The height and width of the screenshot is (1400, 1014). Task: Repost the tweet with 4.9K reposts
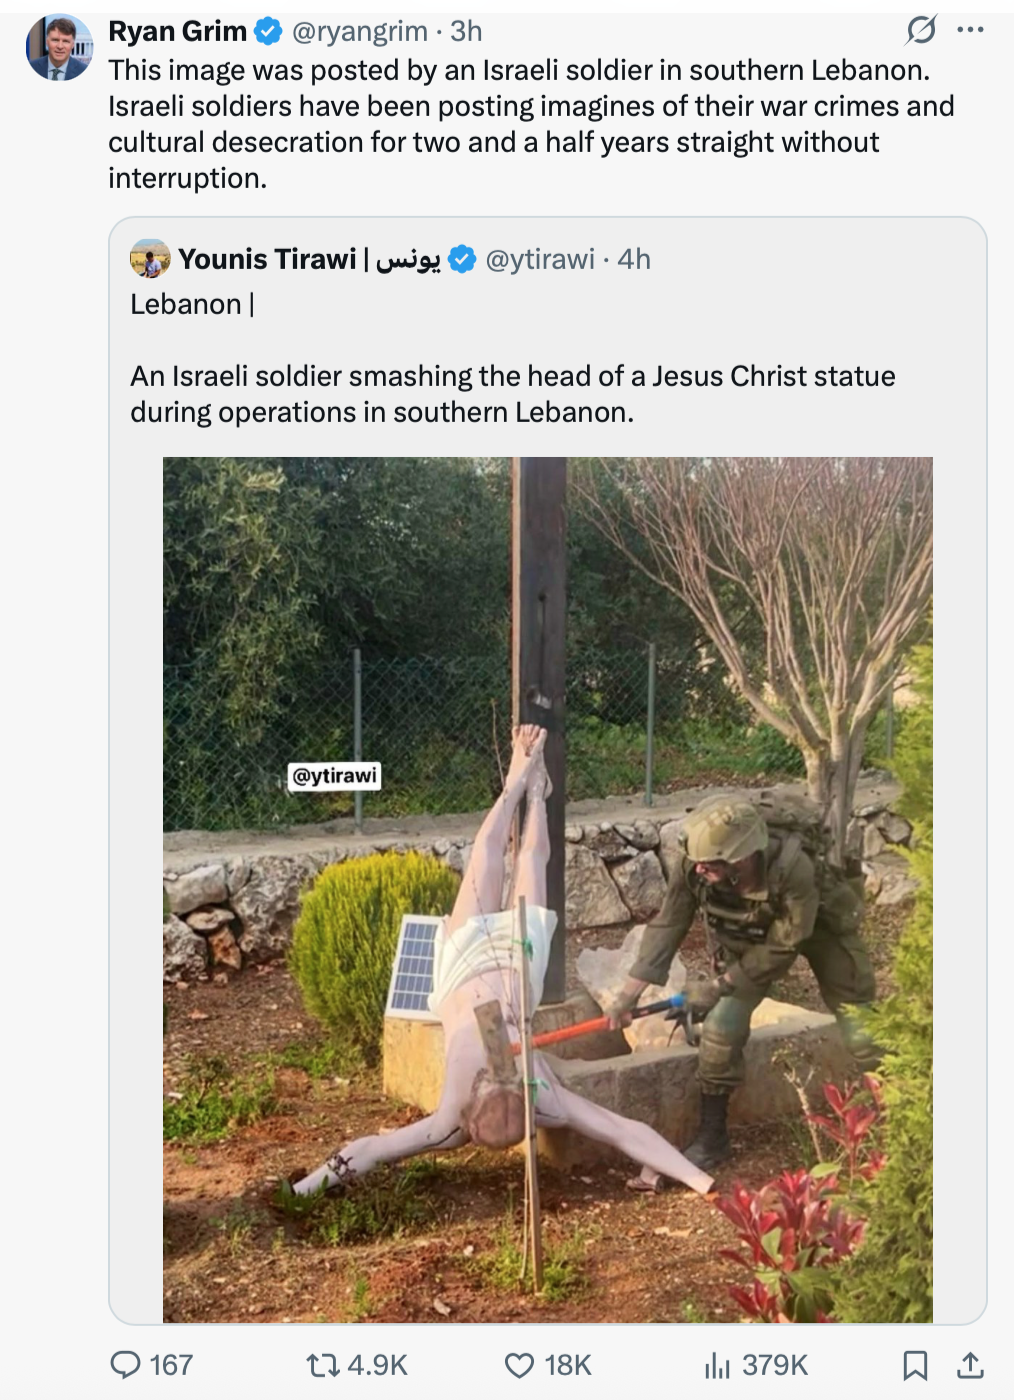click(x=322, y=1365)
